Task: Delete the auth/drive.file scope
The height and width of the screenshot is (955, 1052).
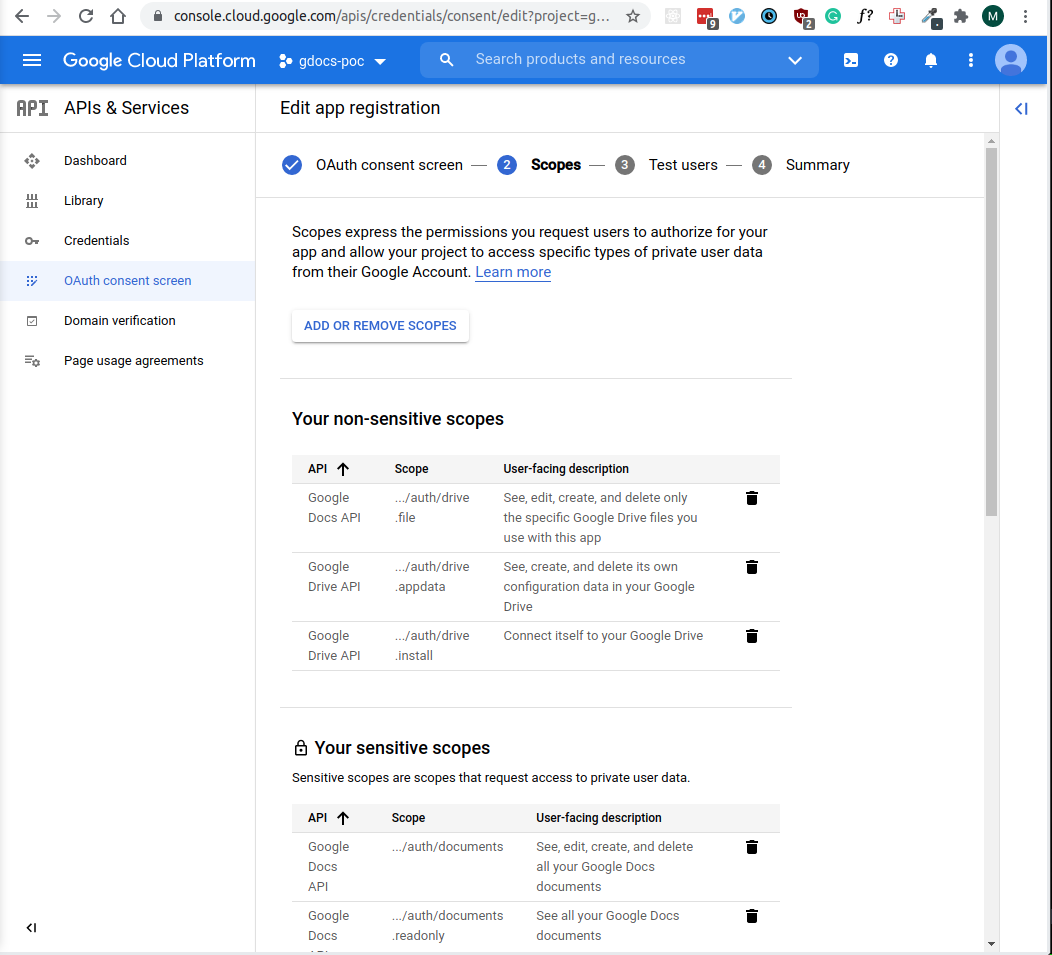Action: [x=751, y=498]
